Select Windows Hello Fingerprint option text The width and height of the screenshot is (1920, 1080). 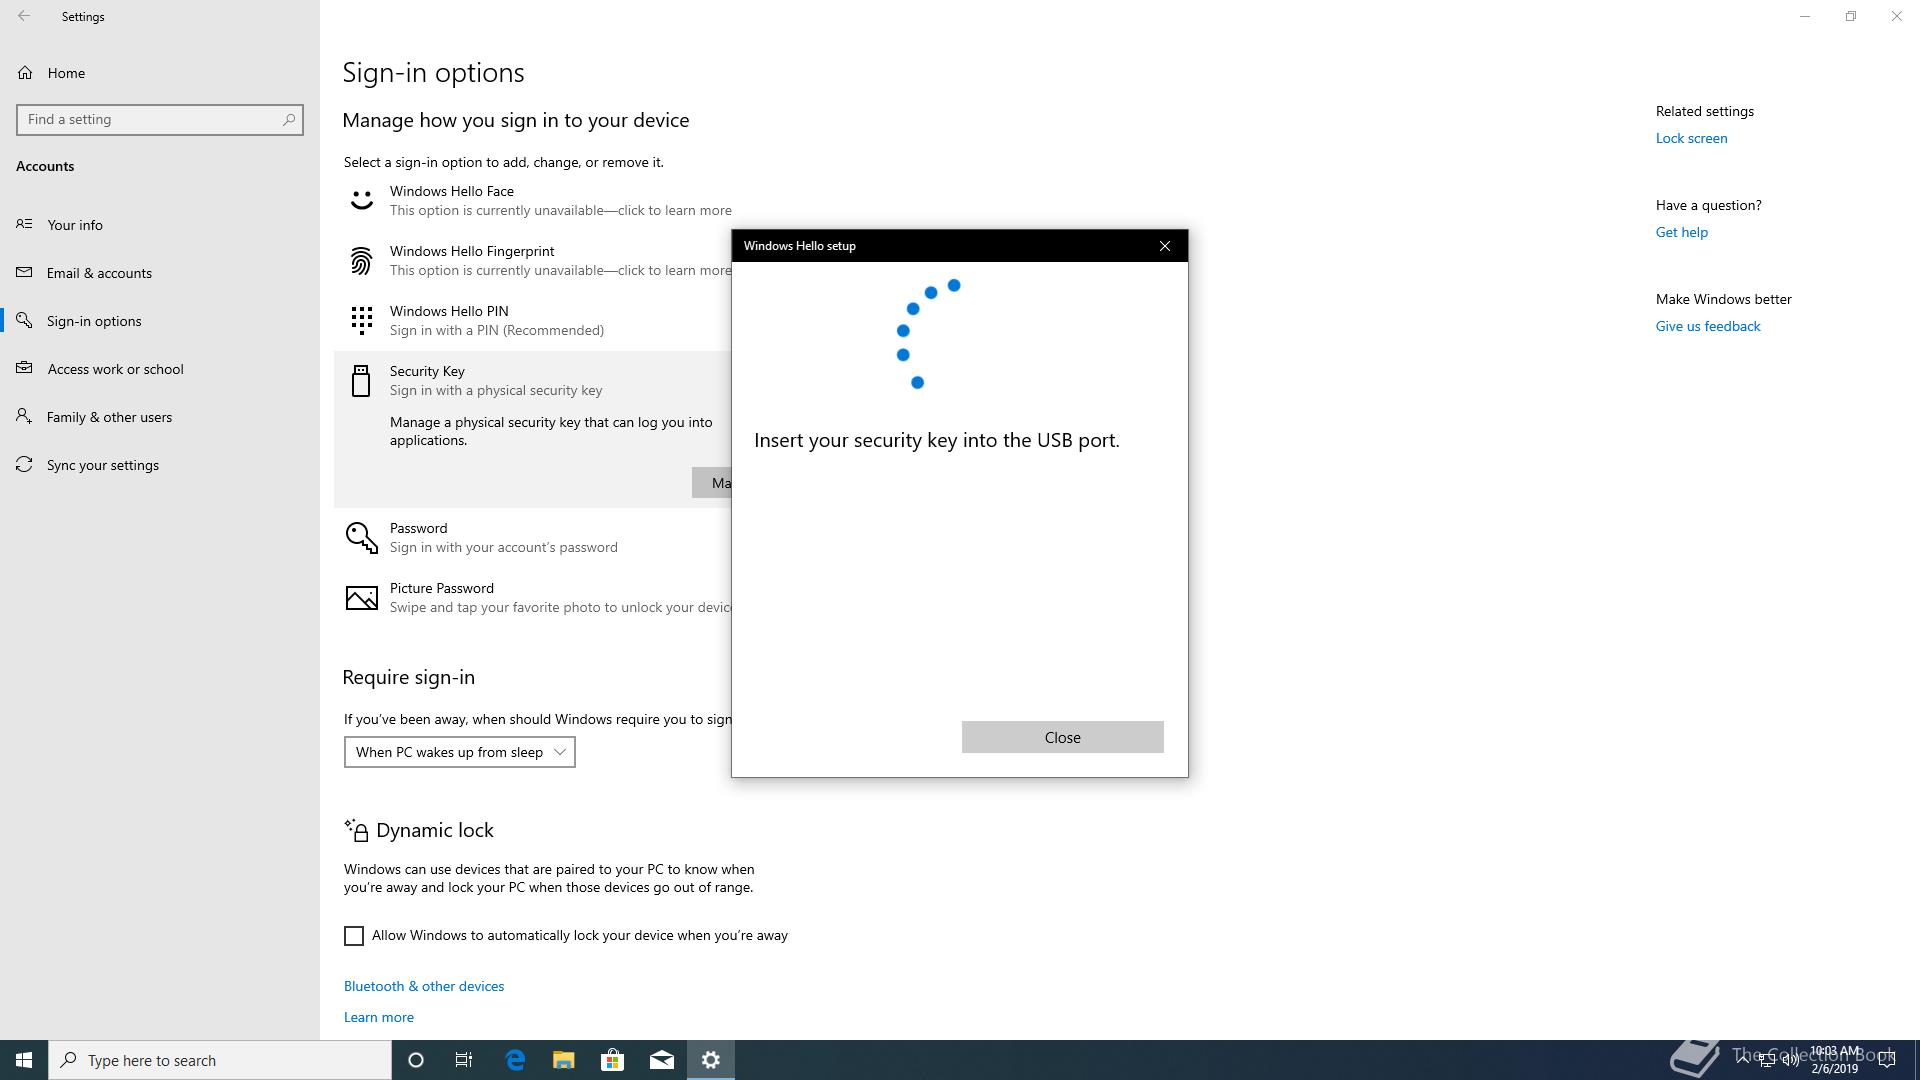(472, 251)
